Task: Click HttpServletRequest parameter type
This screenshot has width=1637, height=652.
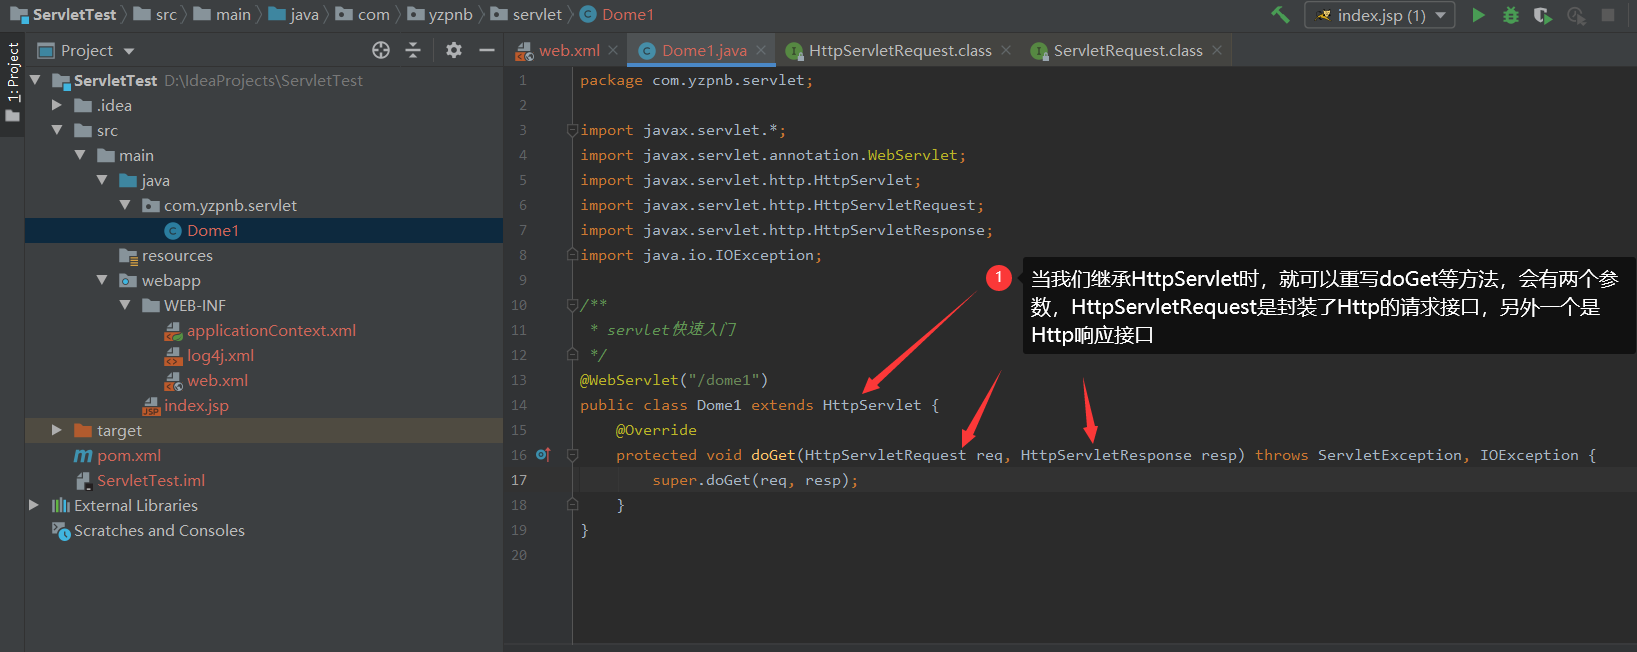Action: [x=886, y=455]
